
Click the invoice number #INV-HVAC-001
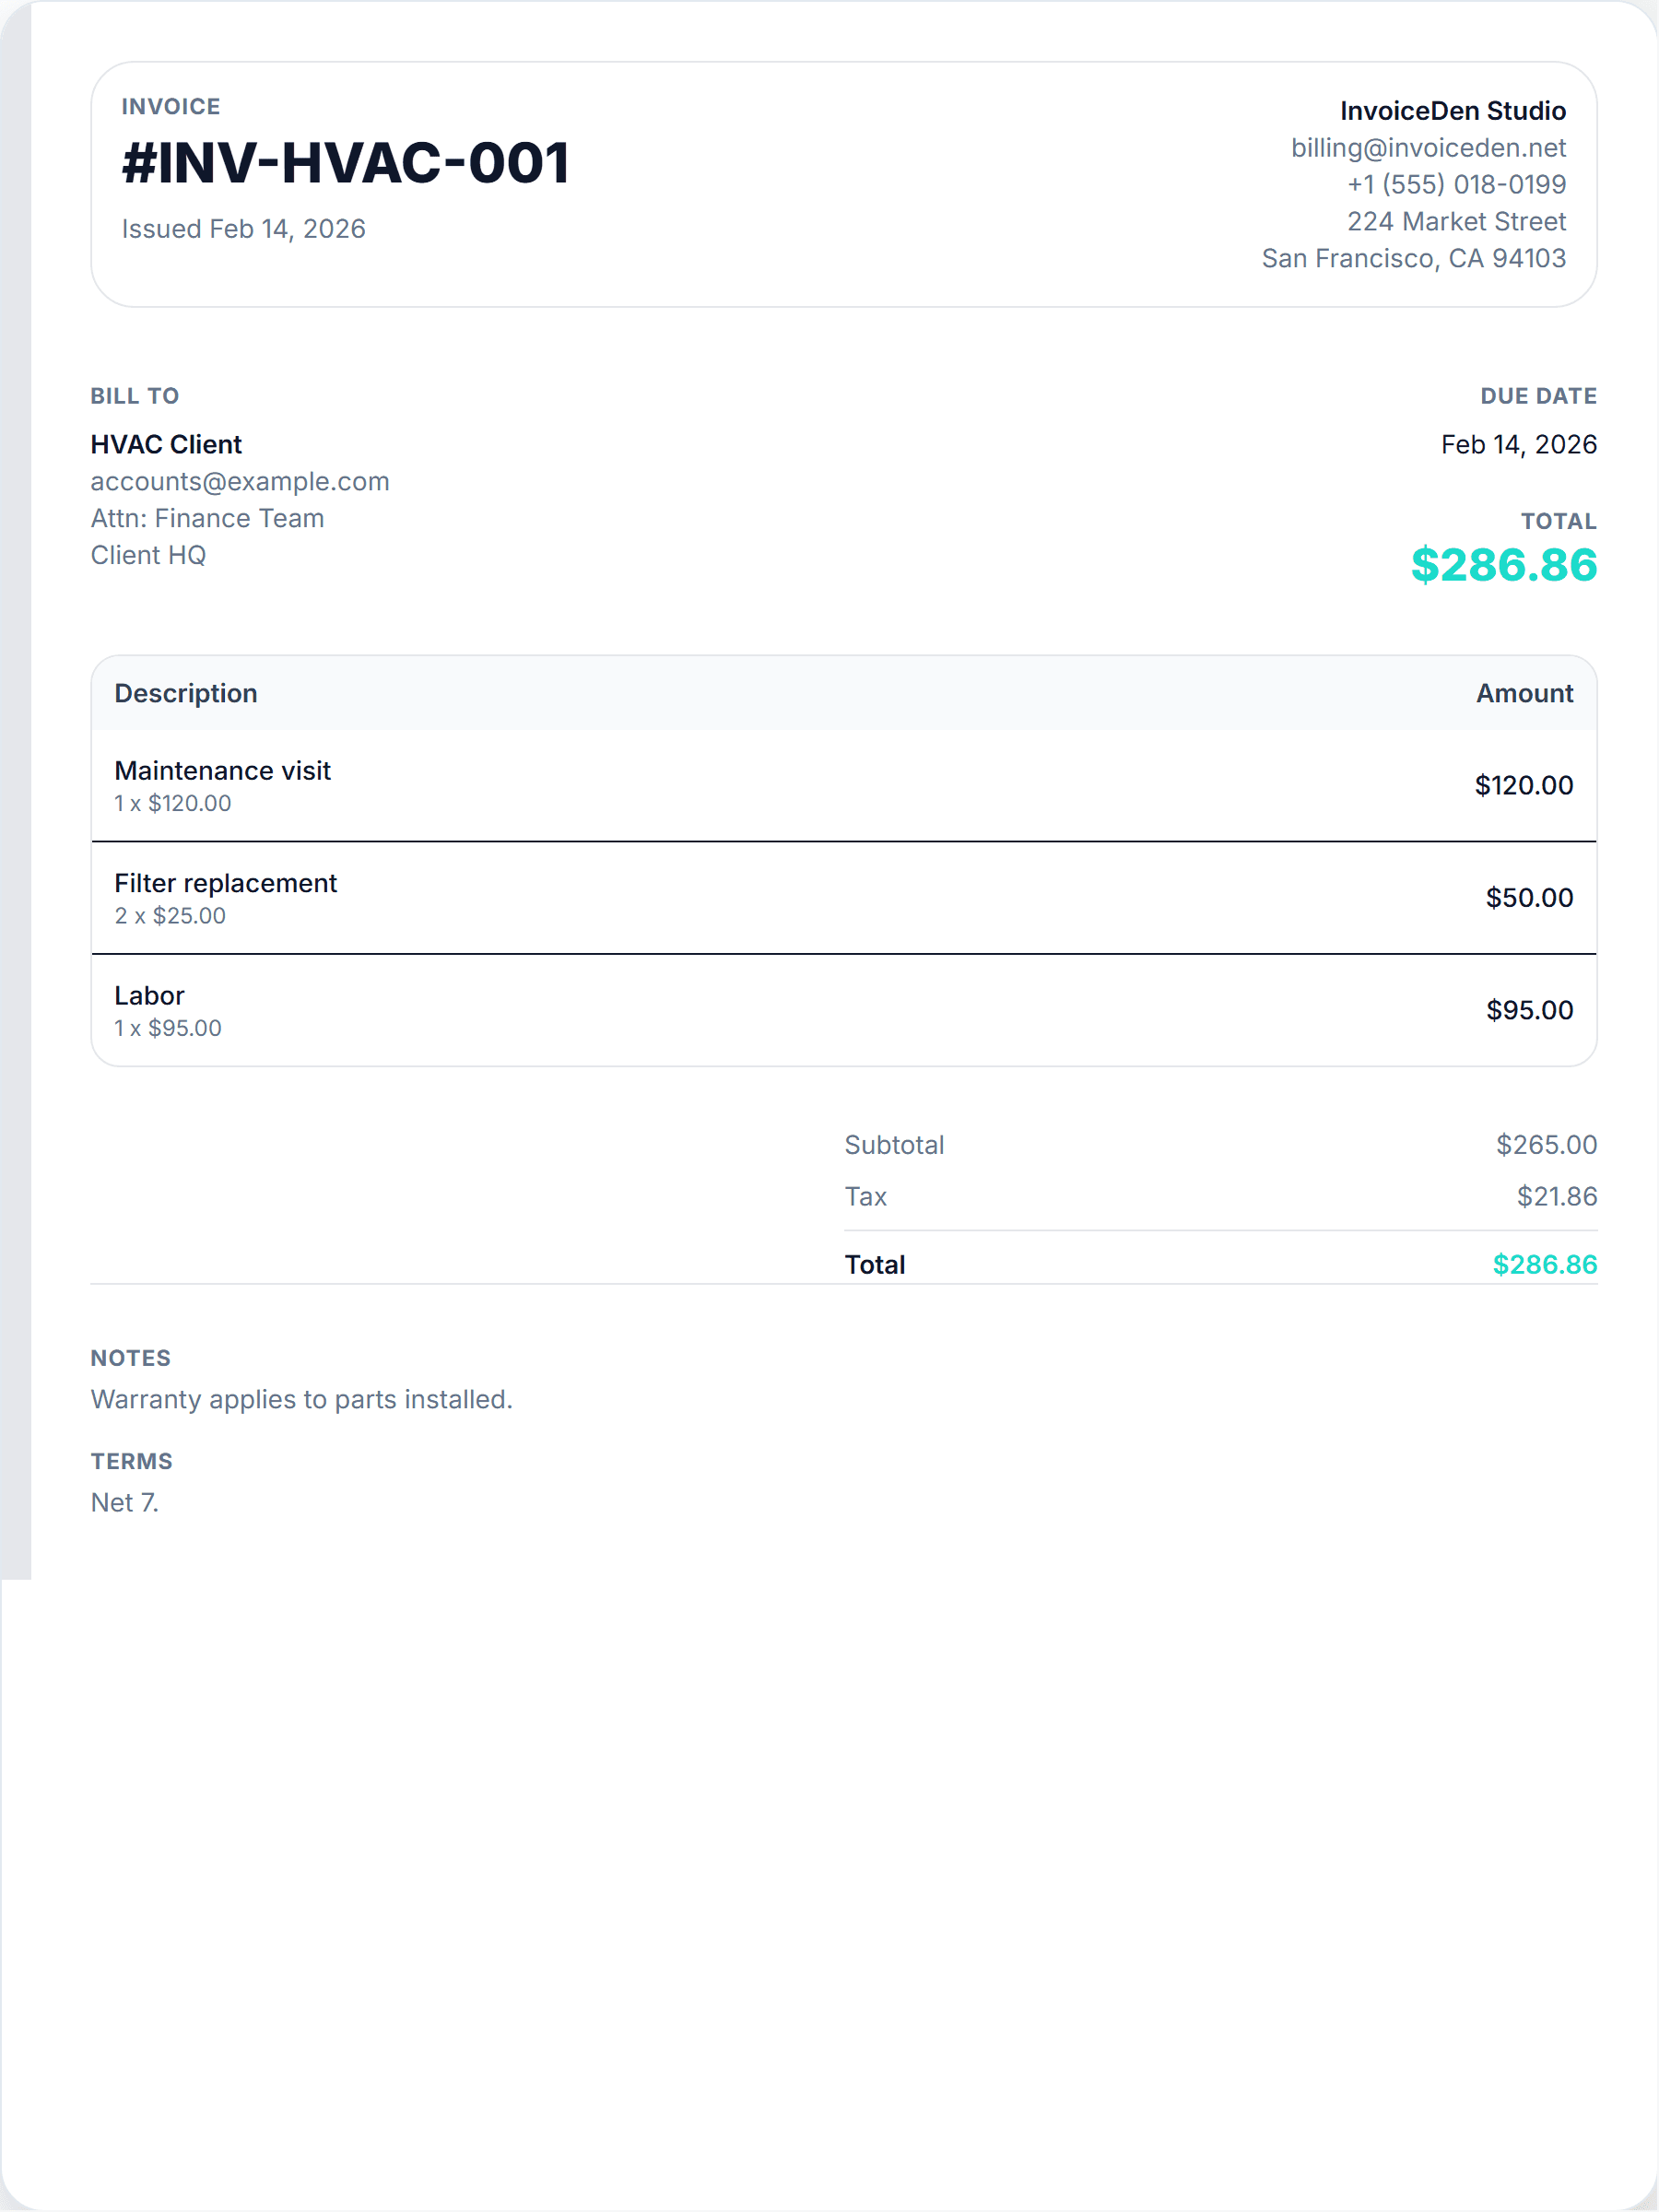tap(345, 164)
